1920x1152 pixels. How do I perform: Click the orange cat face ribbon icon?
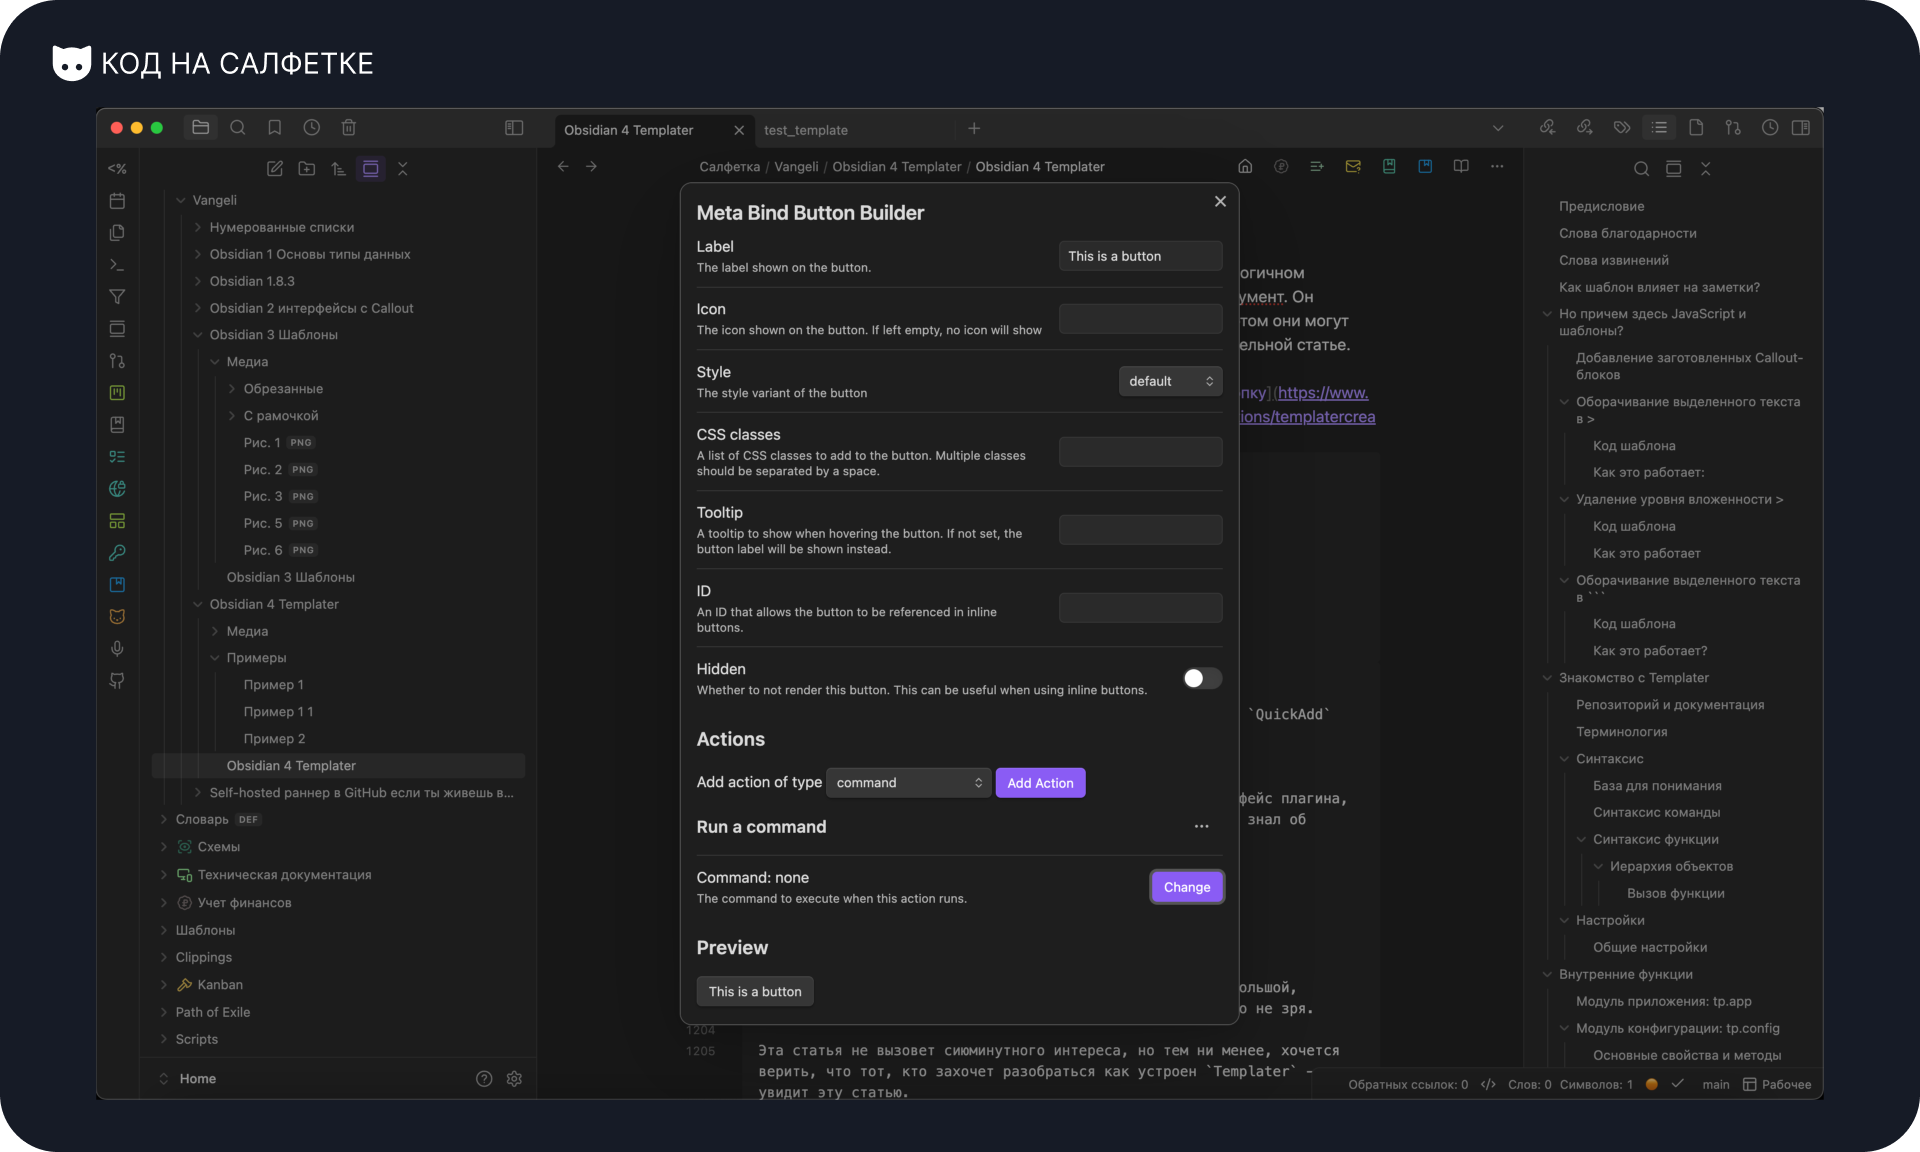pyautogui.click(x=117, y=617)
